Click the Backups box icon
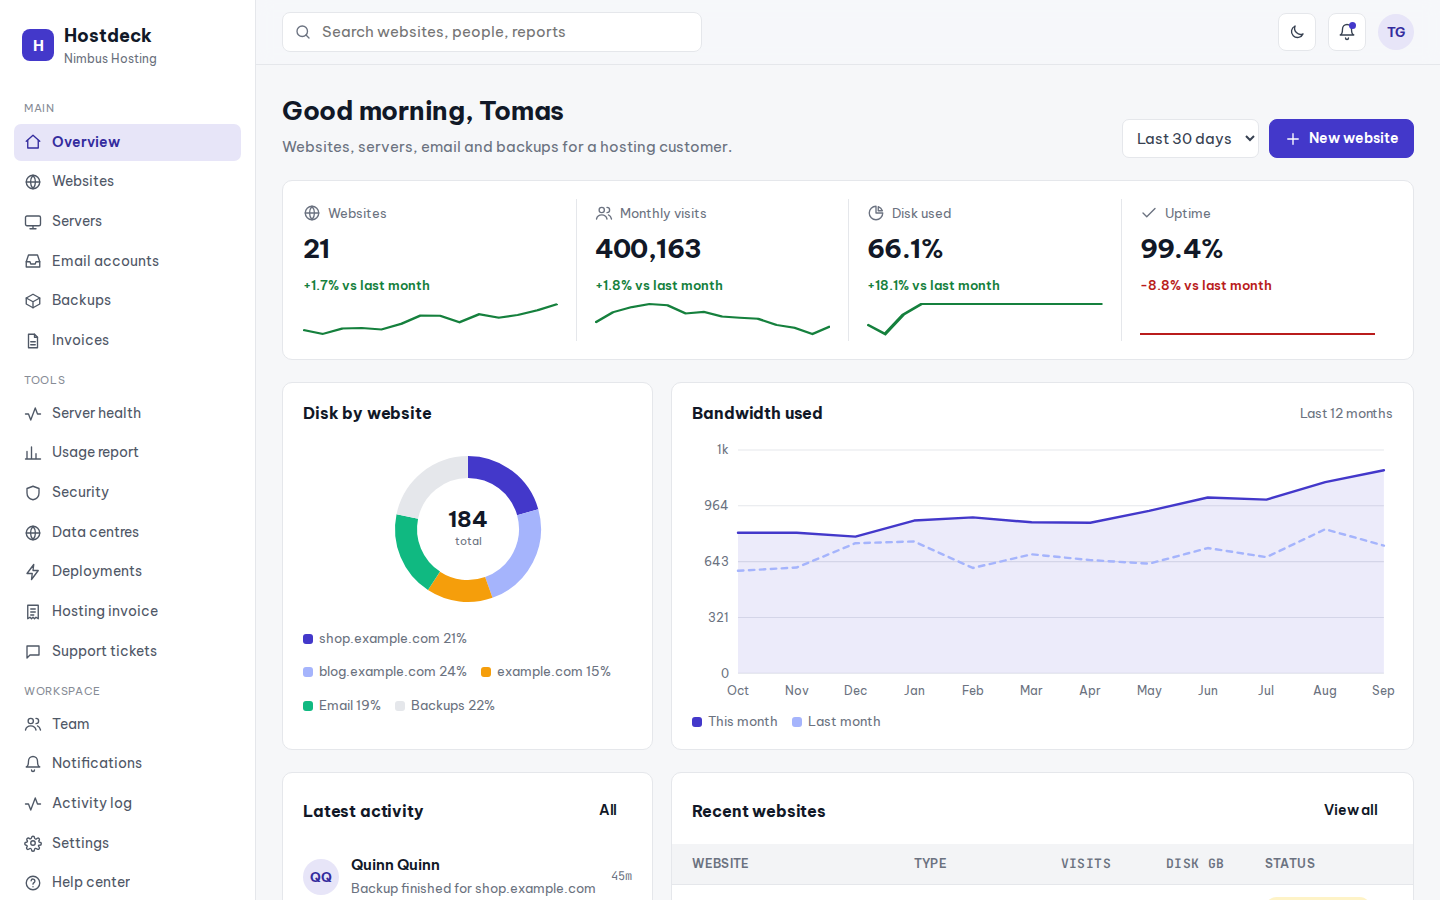Viewport: 1440px width, 900px height. tap(33, 300)
